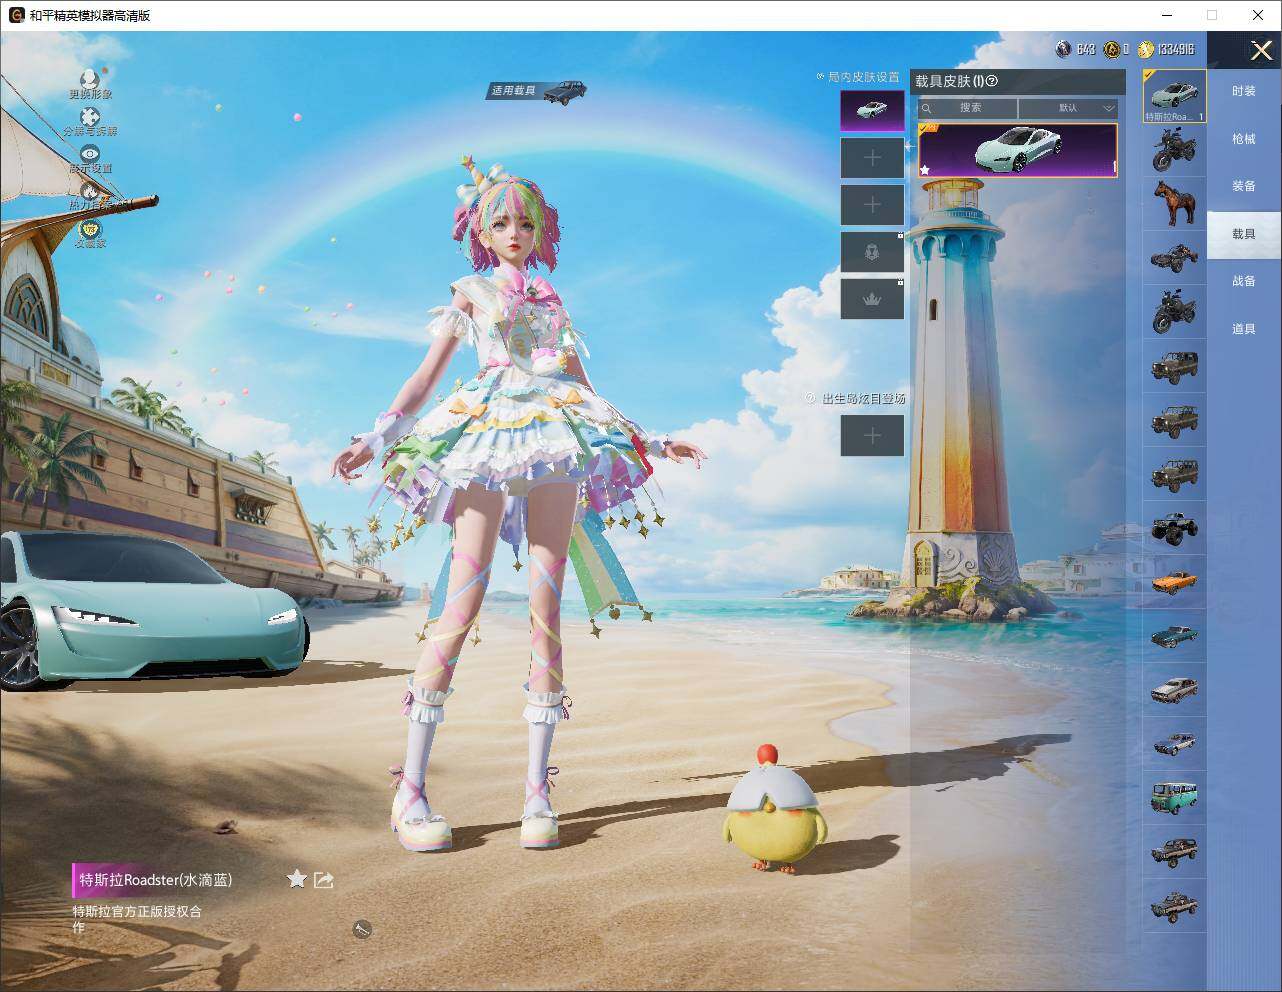Screen dimensions: 1282x992
Task: Open the 装备 tab
Action: [x=1244, y=186]
